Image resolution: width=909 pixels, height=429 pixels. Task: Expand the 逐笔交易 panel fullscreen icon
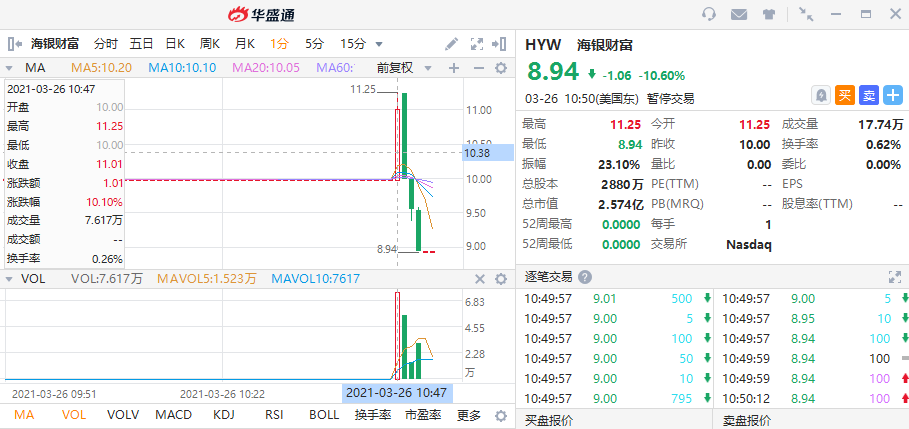895,277
